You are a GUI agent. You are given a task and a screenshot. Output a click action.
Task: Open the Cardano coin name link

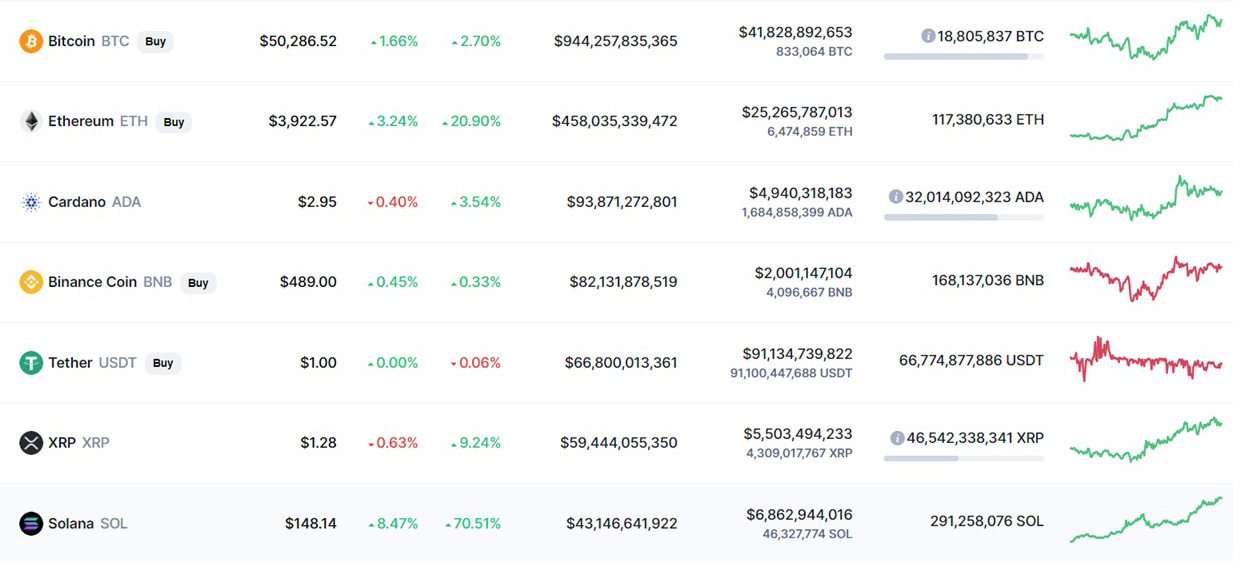coord(77,202)
